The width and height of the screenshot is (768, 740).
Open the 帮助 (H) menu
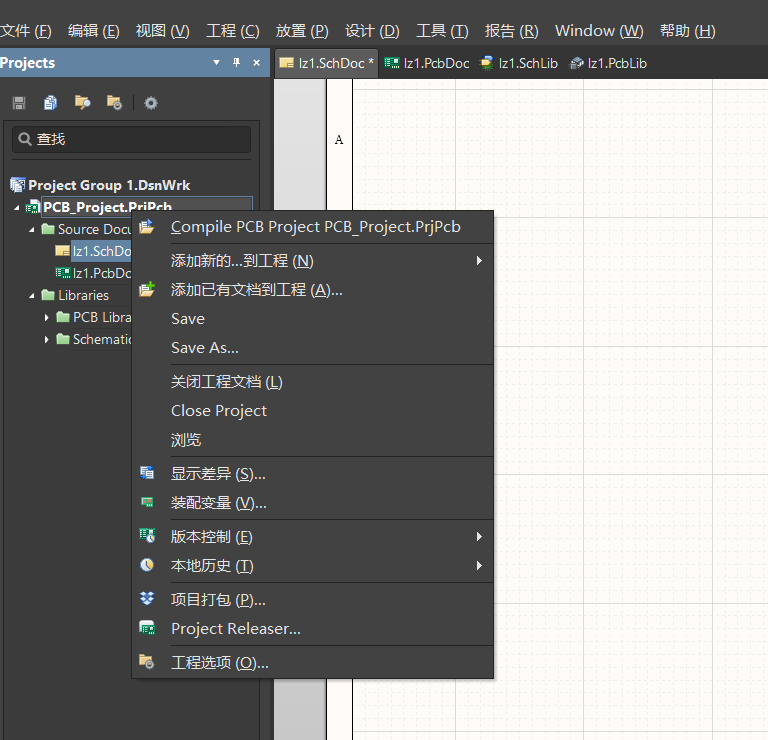click(x=688, y=31)
